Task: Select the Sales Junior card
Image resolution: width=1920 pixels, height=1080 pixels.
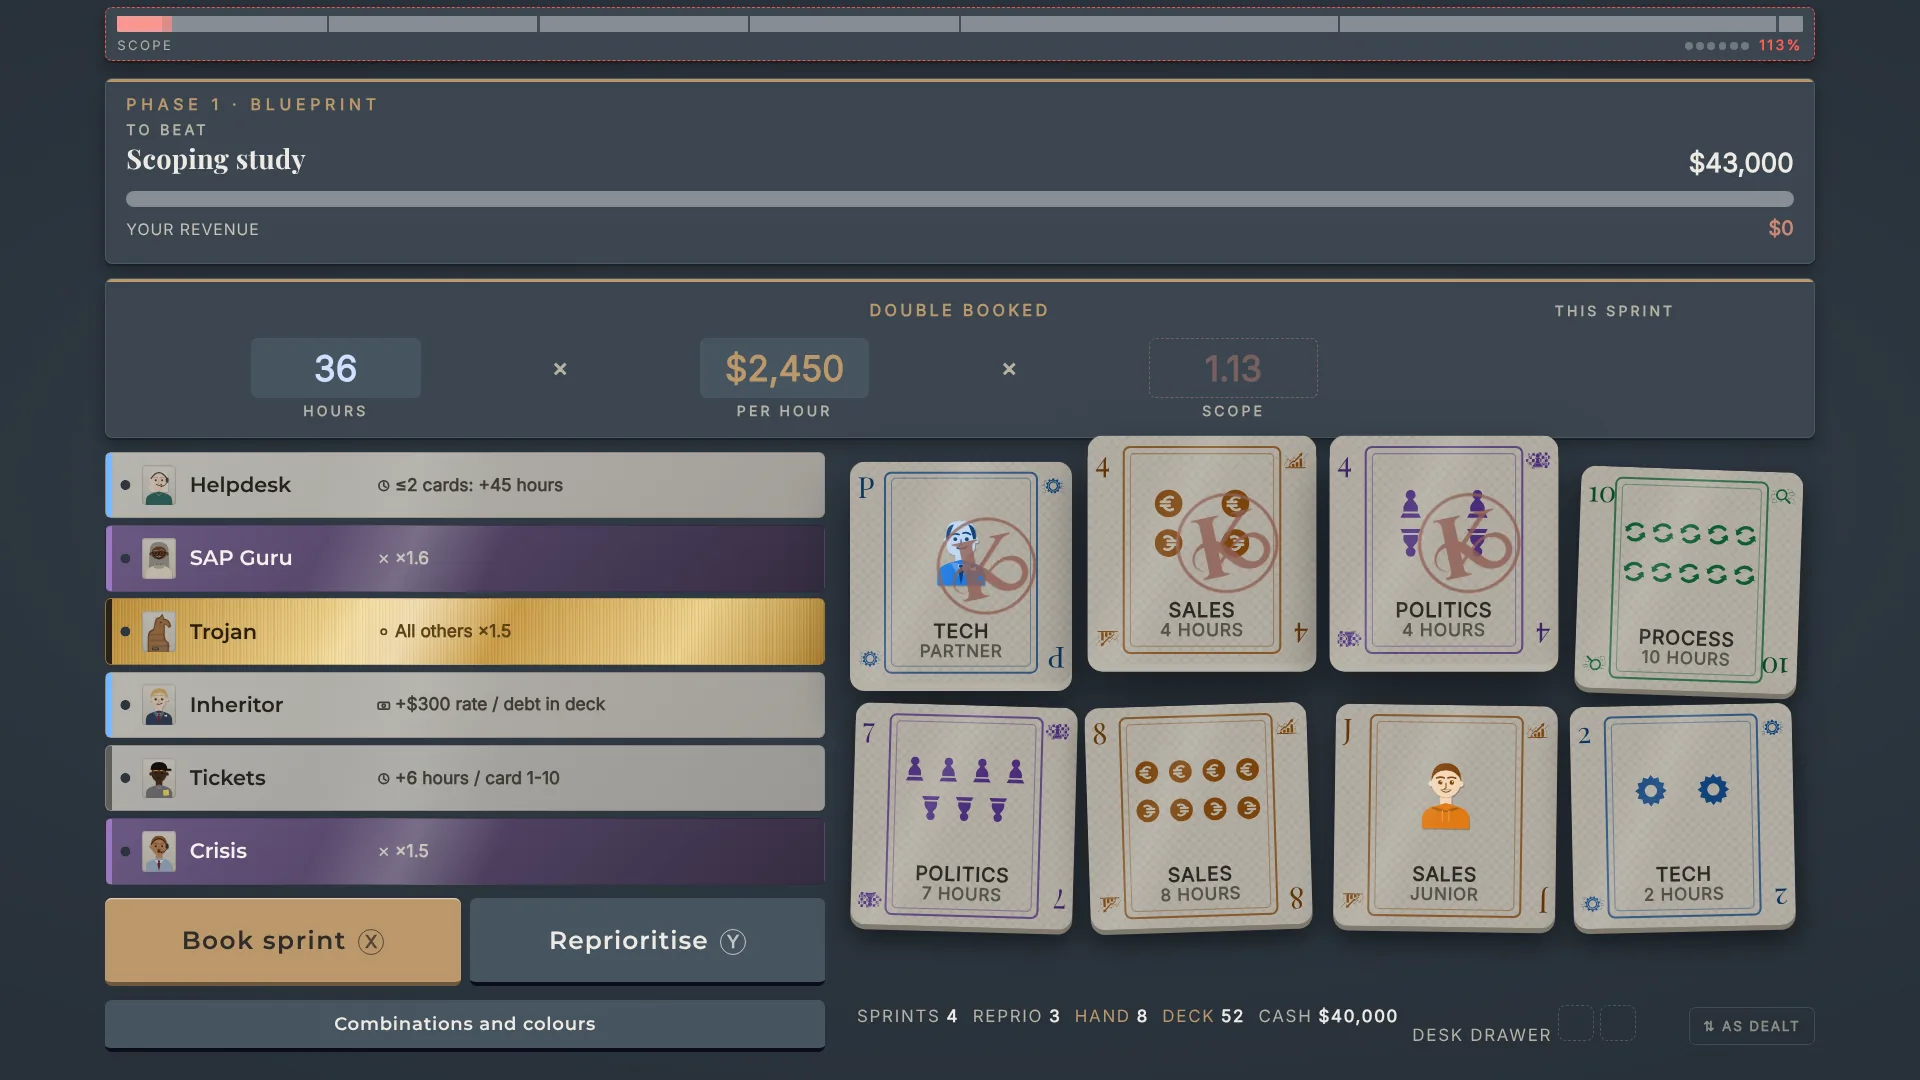Action: [1445, 818]
